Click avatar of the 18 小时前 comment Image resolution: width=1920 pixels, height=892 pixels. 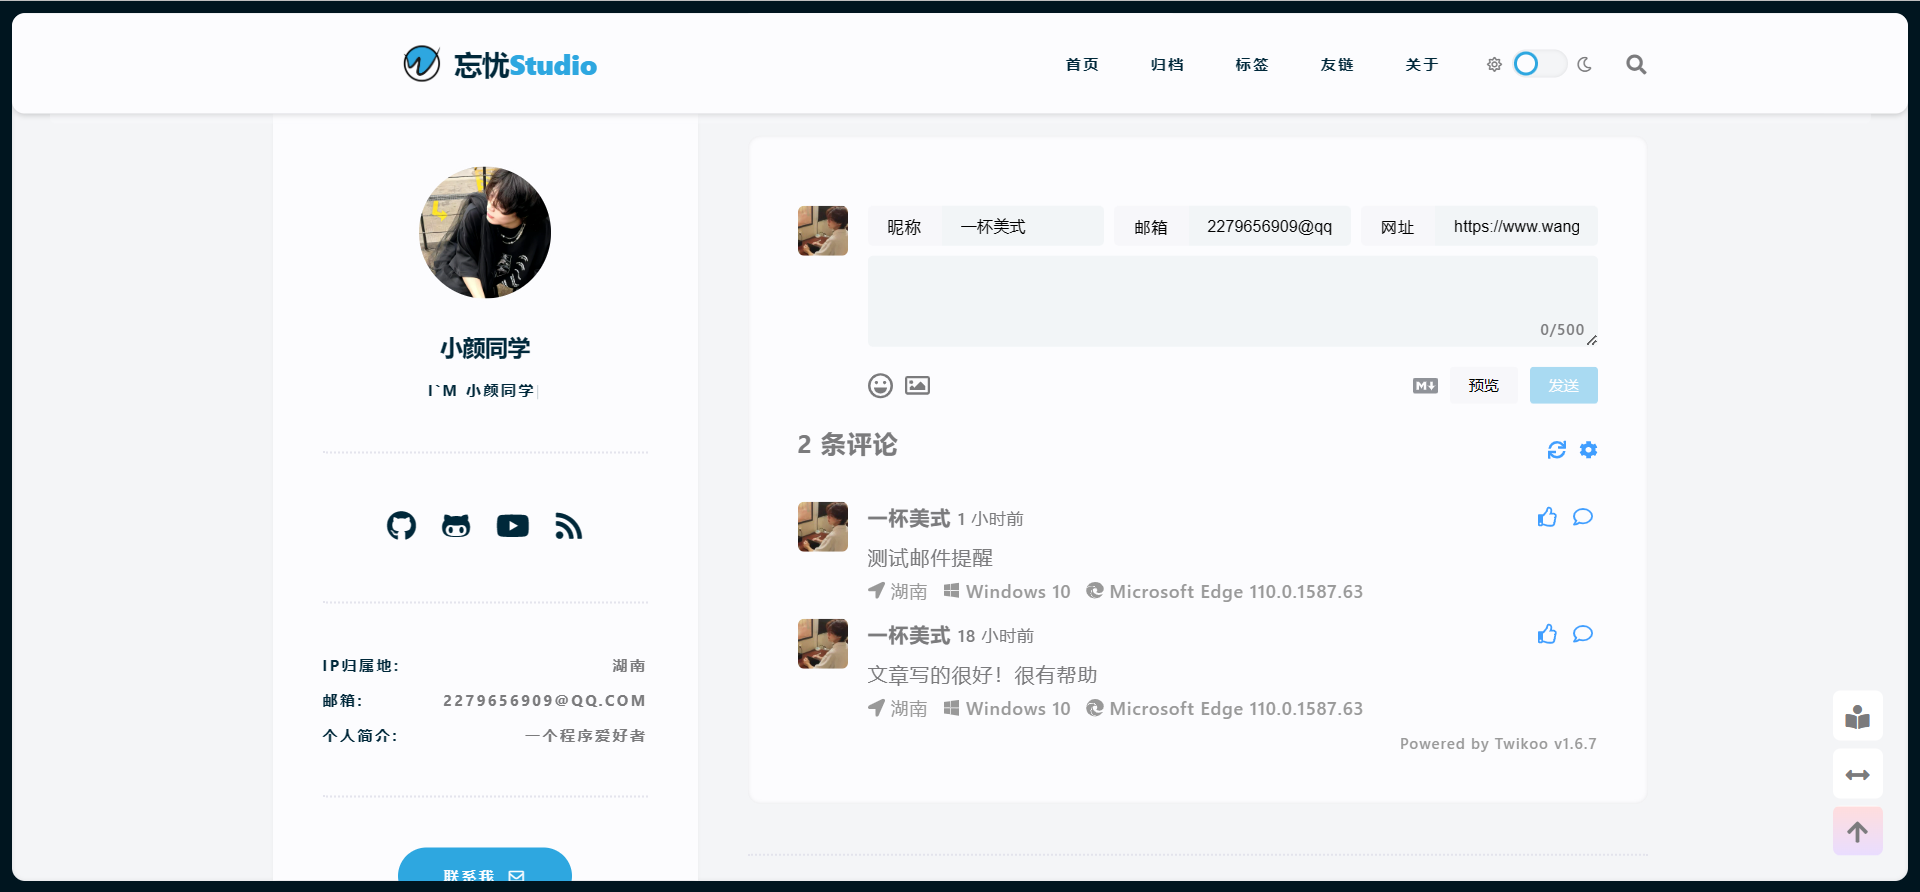(x=823, y=644)
